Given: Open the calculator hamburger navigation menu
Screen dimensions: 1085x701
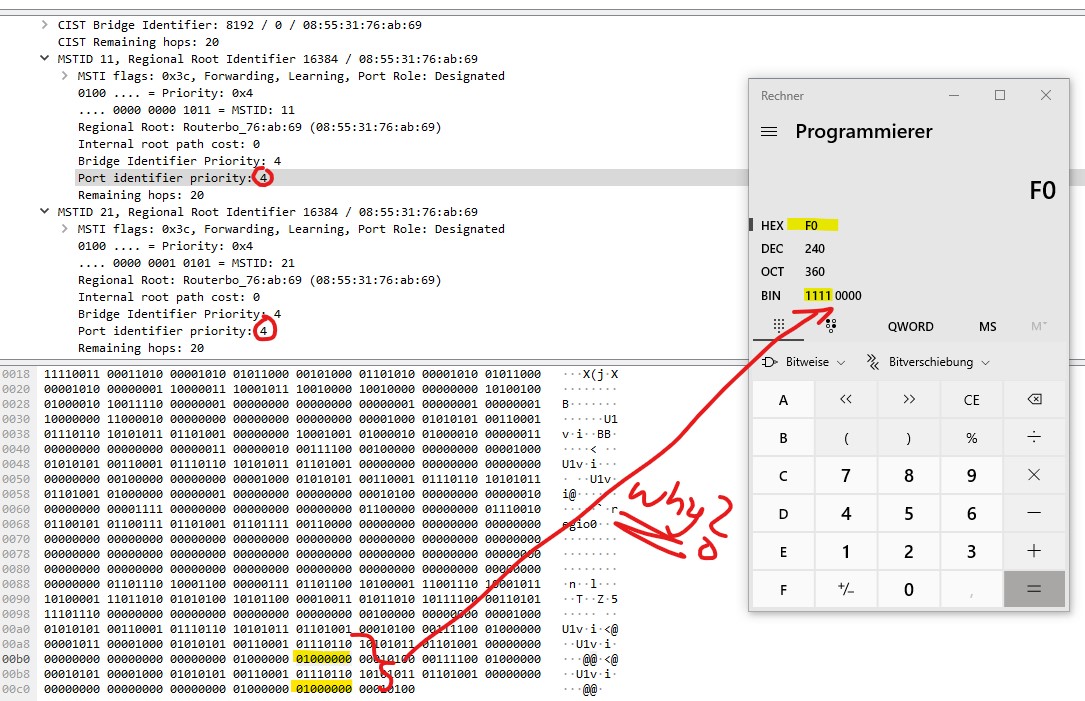Looking at the screenshot, I should [769, 131].
